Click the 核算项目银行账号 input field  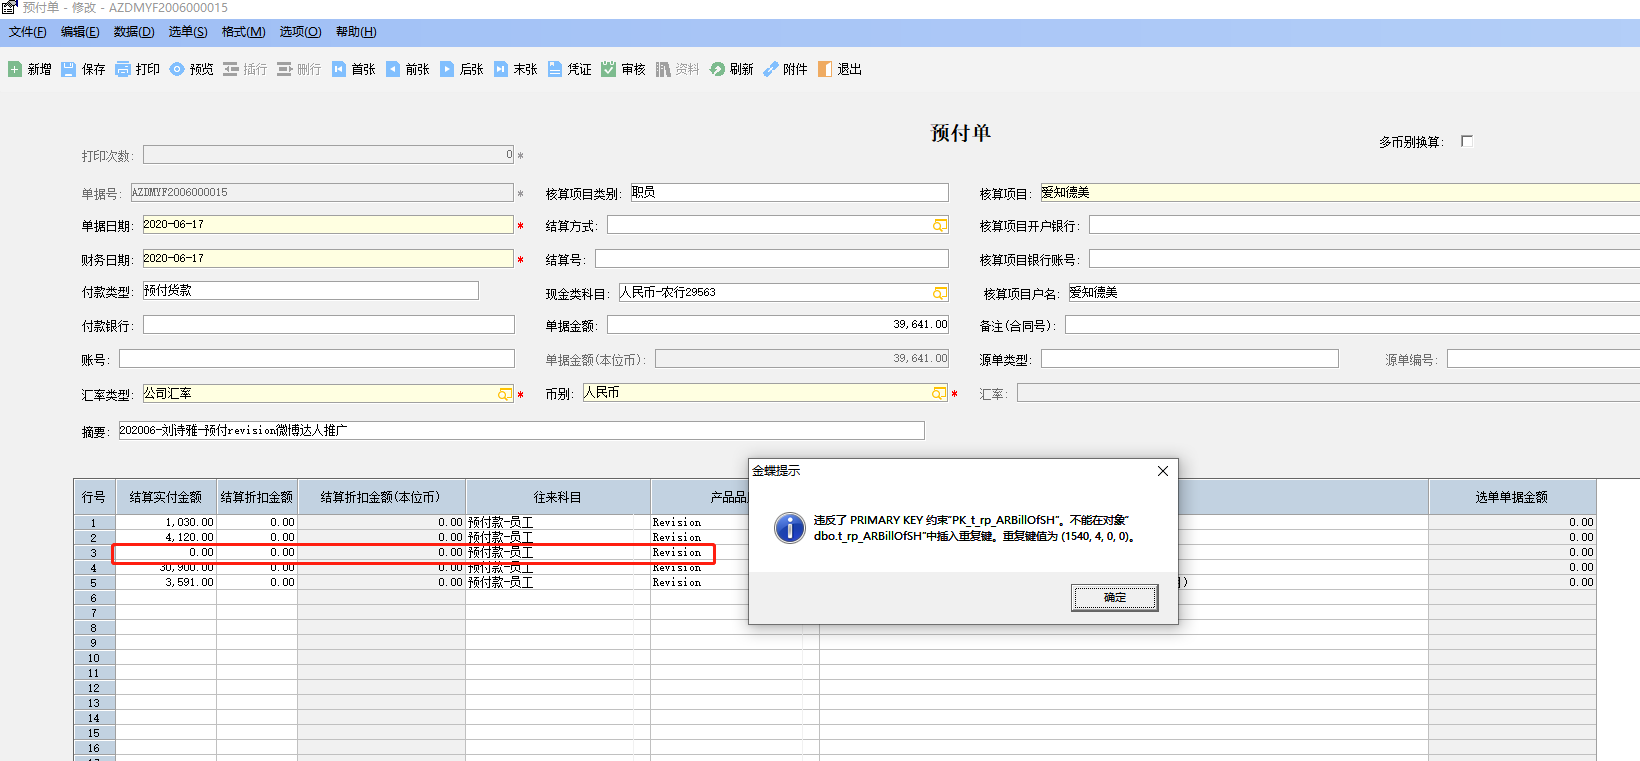point(1364,259)
